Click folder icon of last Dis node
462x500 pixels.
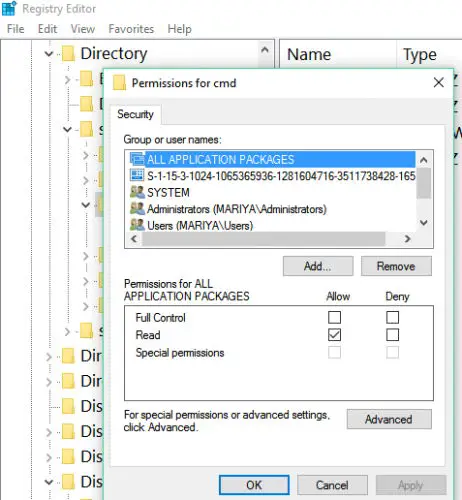coord(68,482)
